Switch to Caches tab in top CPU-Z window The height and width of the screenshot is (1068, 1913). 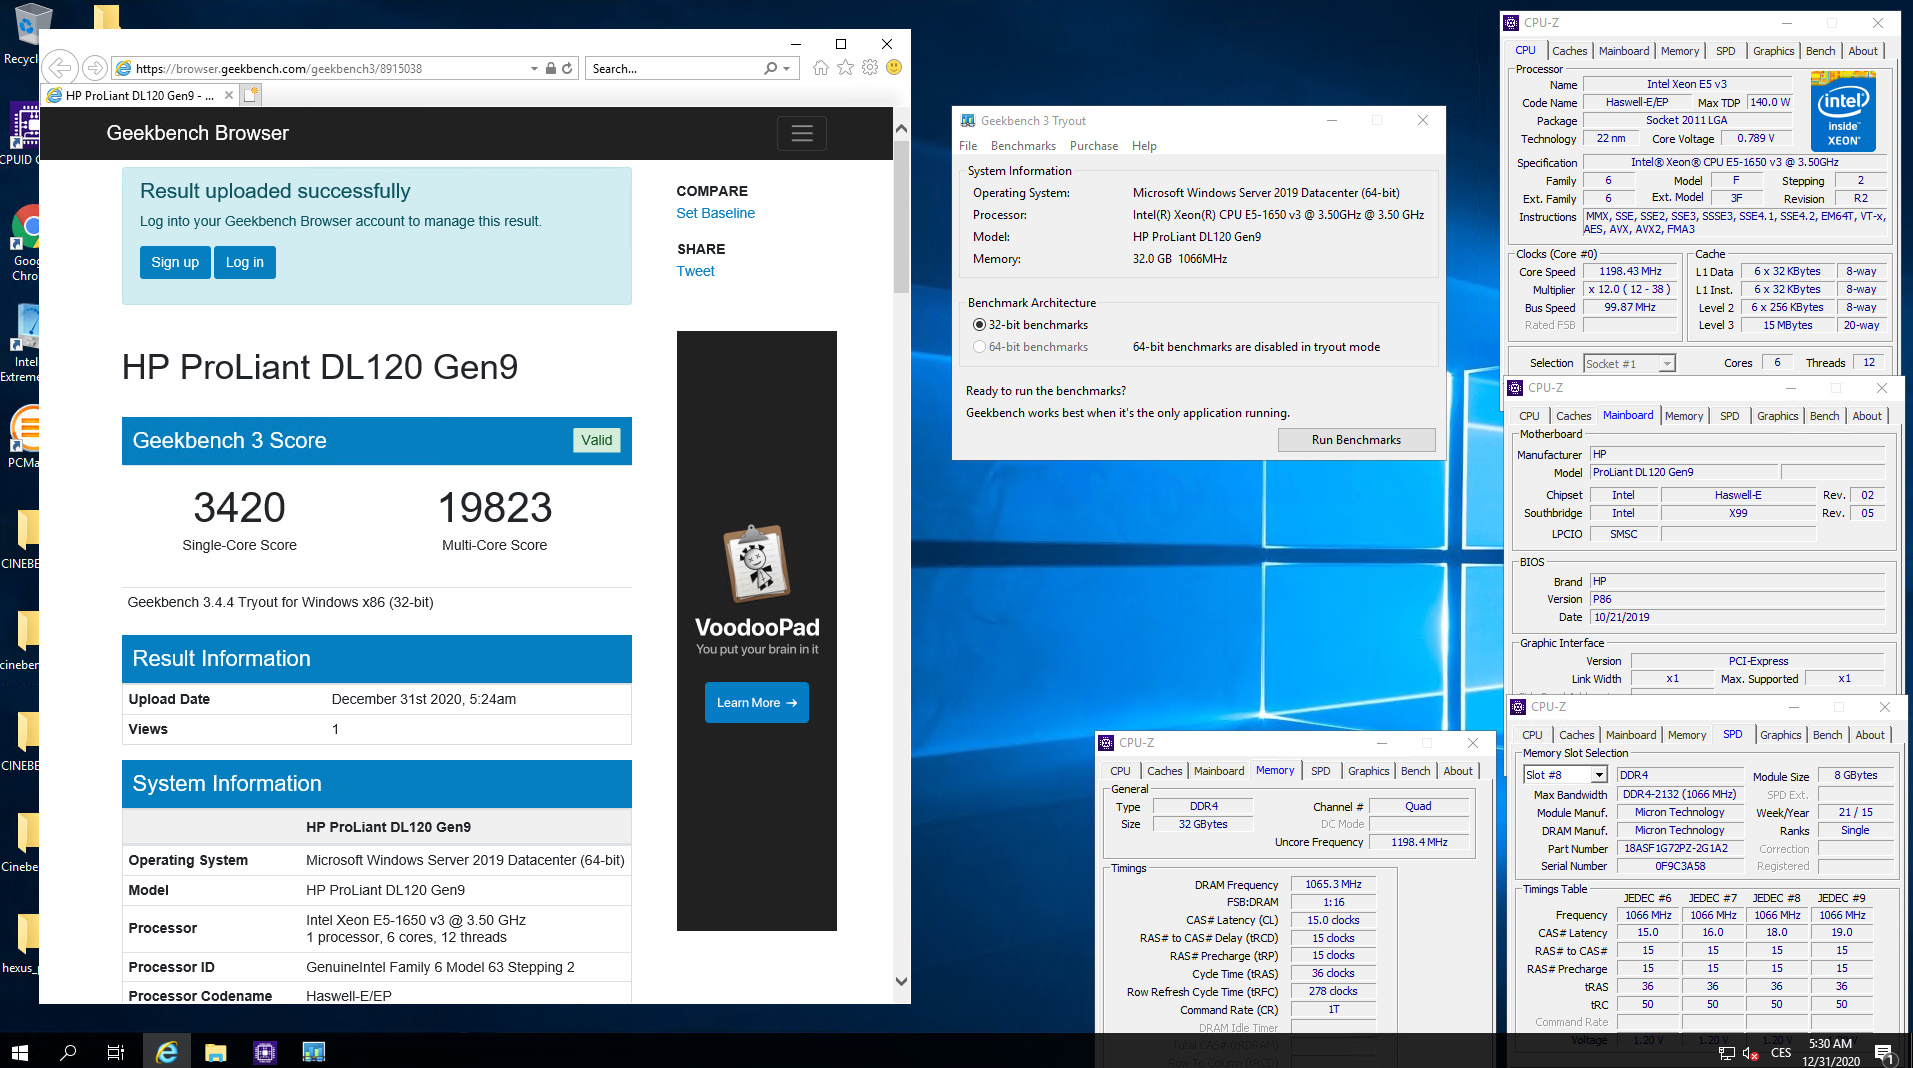[x=1569, y=51]
